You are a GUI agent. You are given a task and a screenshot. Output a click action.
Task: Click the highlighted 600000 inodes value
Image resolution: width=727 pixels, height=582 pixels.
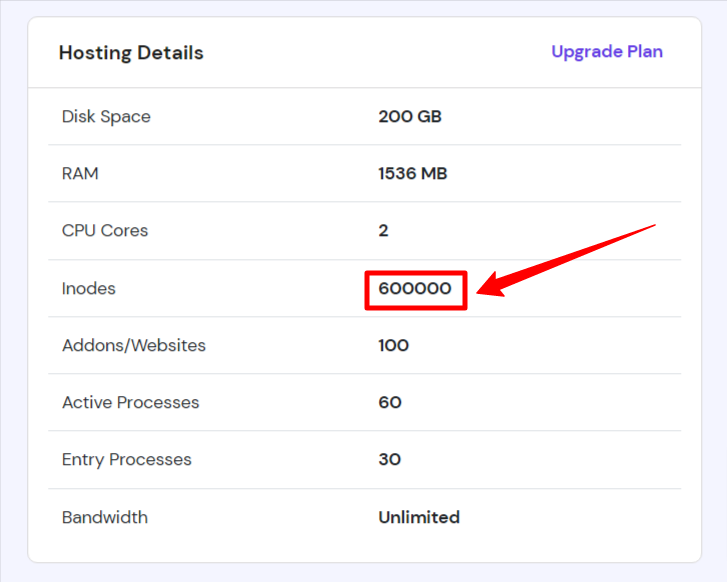point(415,288)
